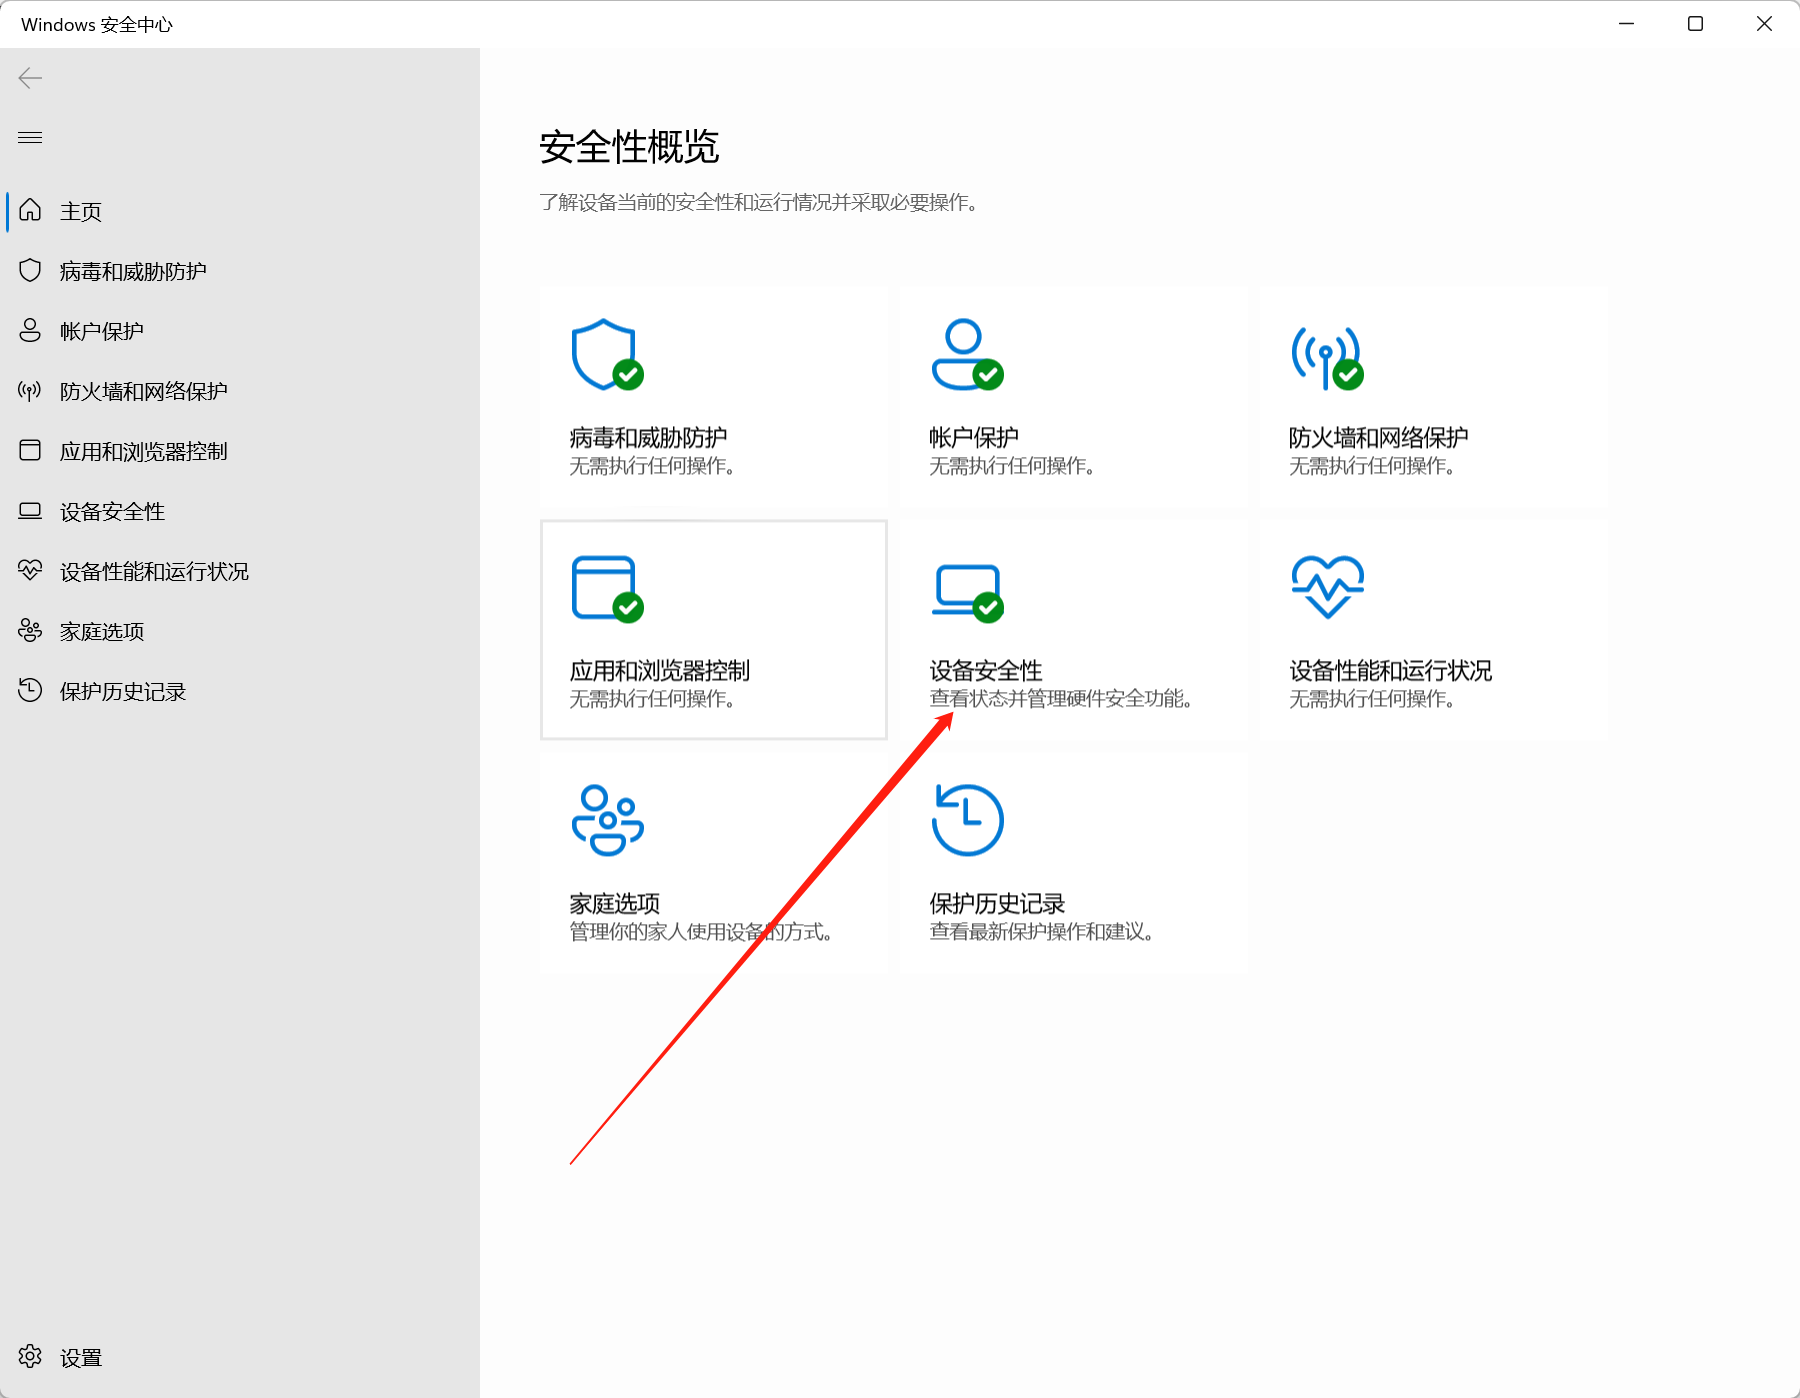Minimize the Windows 安全中心 window

point(1627,23)
